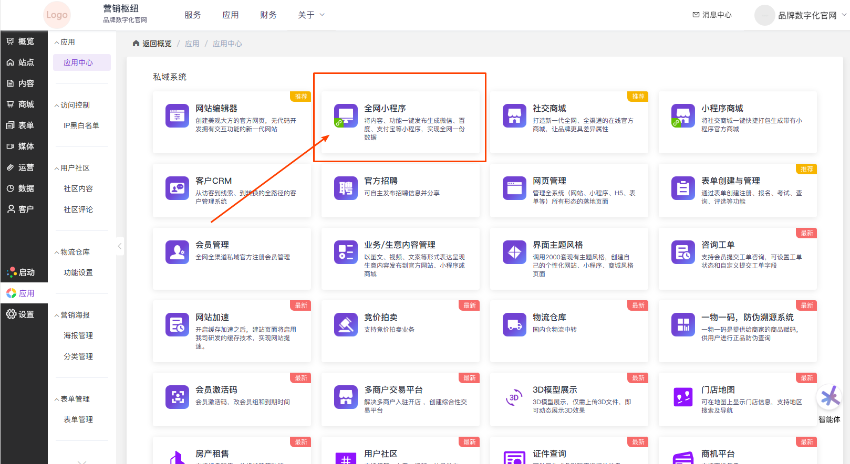Open the 服务 top menu

(x=193, y=15)
